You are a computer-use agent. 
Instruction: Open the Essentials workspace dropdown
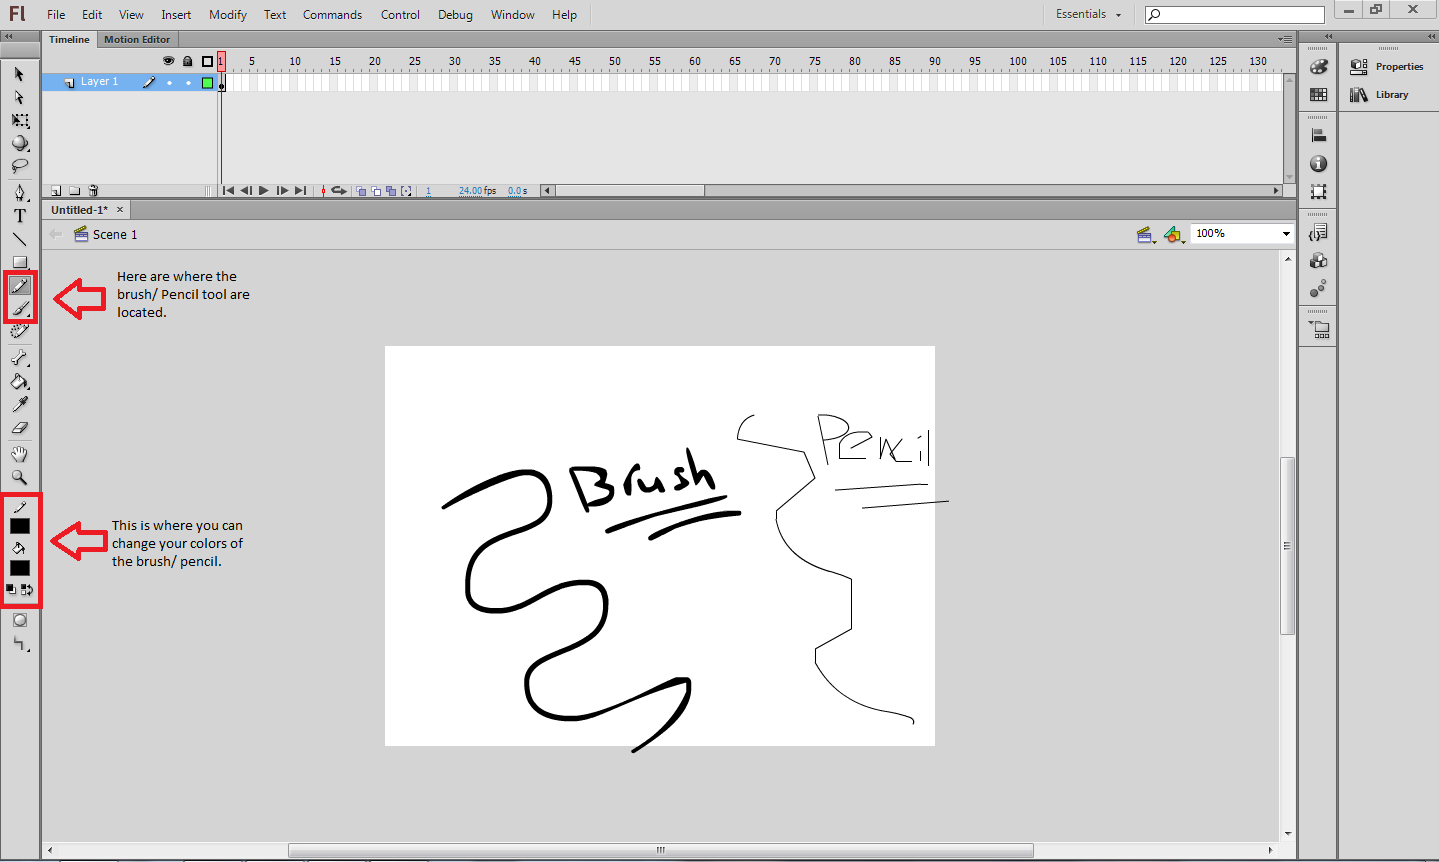pyautogui.click(x=1087, y=14)
